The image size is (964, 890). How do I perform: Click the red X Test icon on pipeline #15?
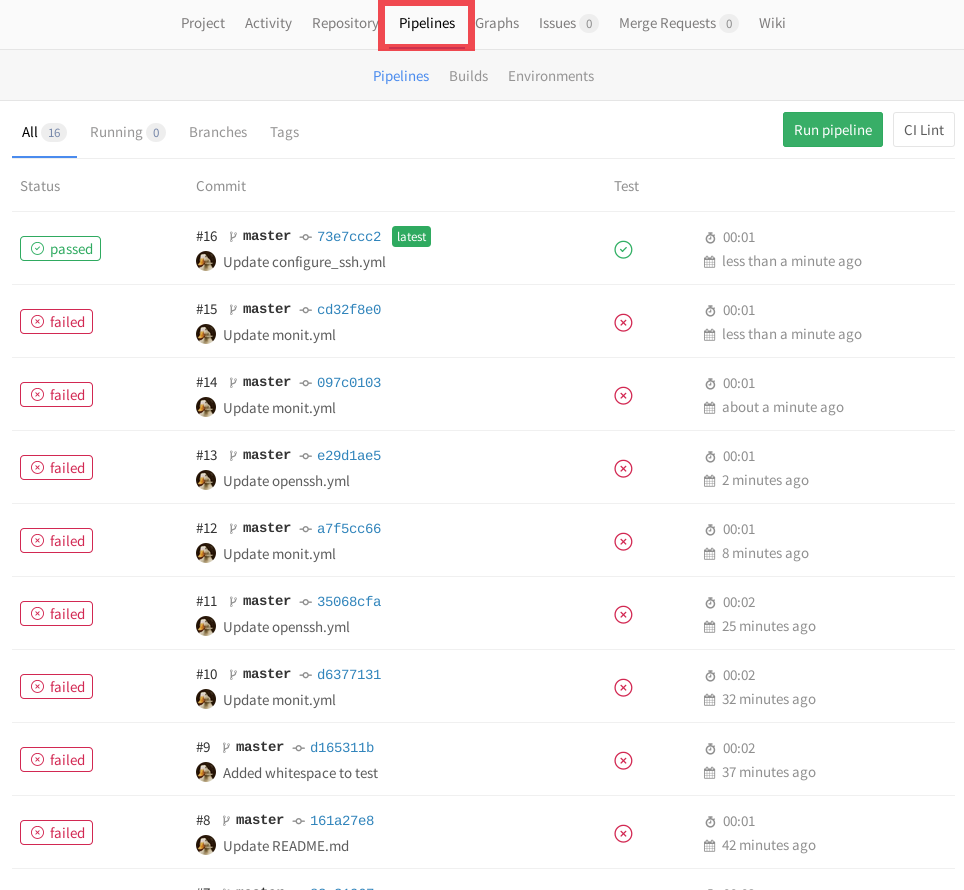(x=623, y=323)
